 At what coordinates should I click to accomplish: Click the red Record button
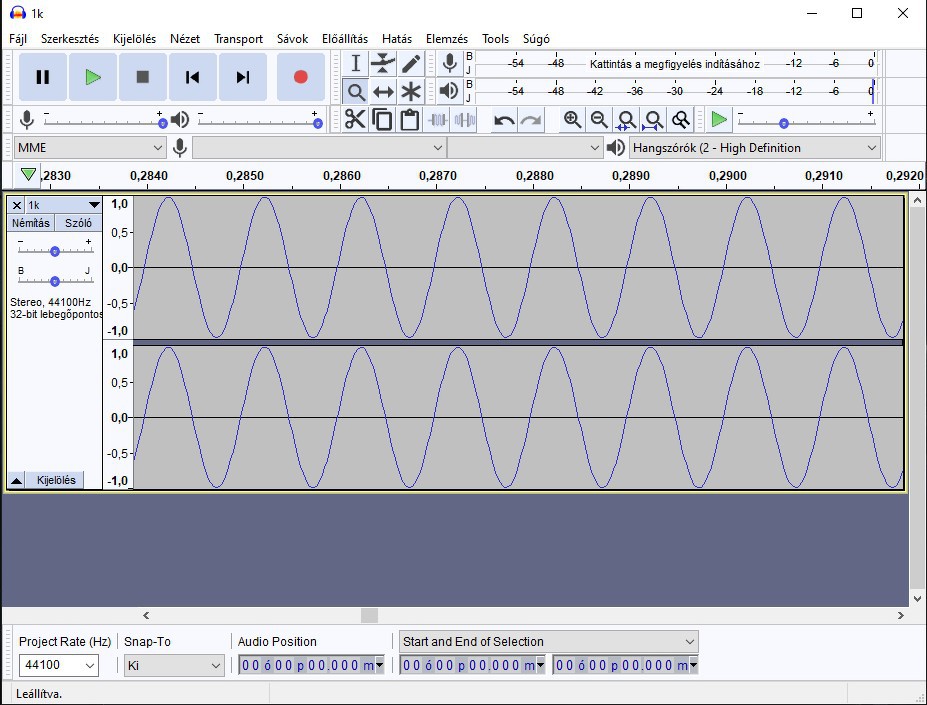pos(300,77)
